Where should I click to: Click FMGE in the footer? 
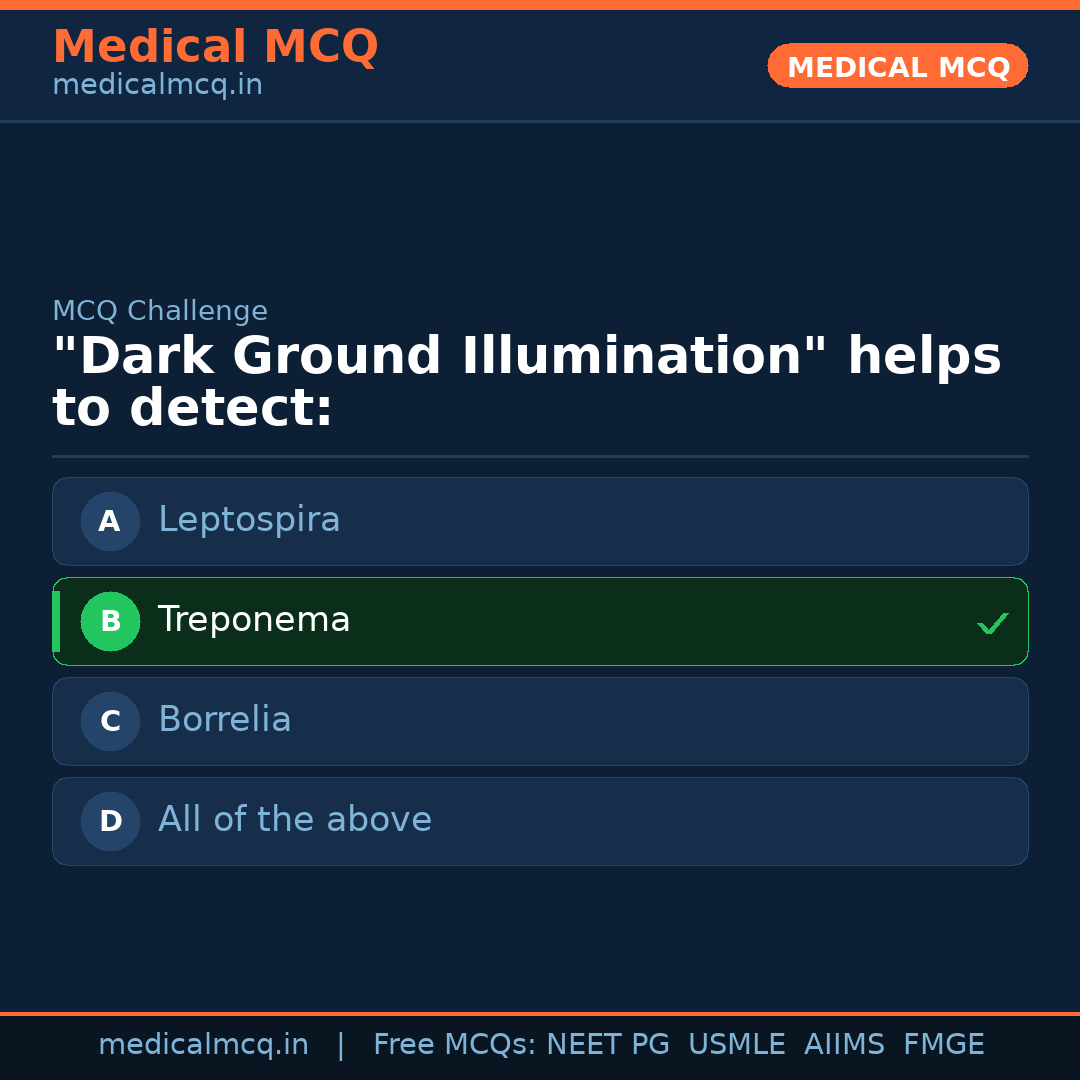click(944, 1045)
